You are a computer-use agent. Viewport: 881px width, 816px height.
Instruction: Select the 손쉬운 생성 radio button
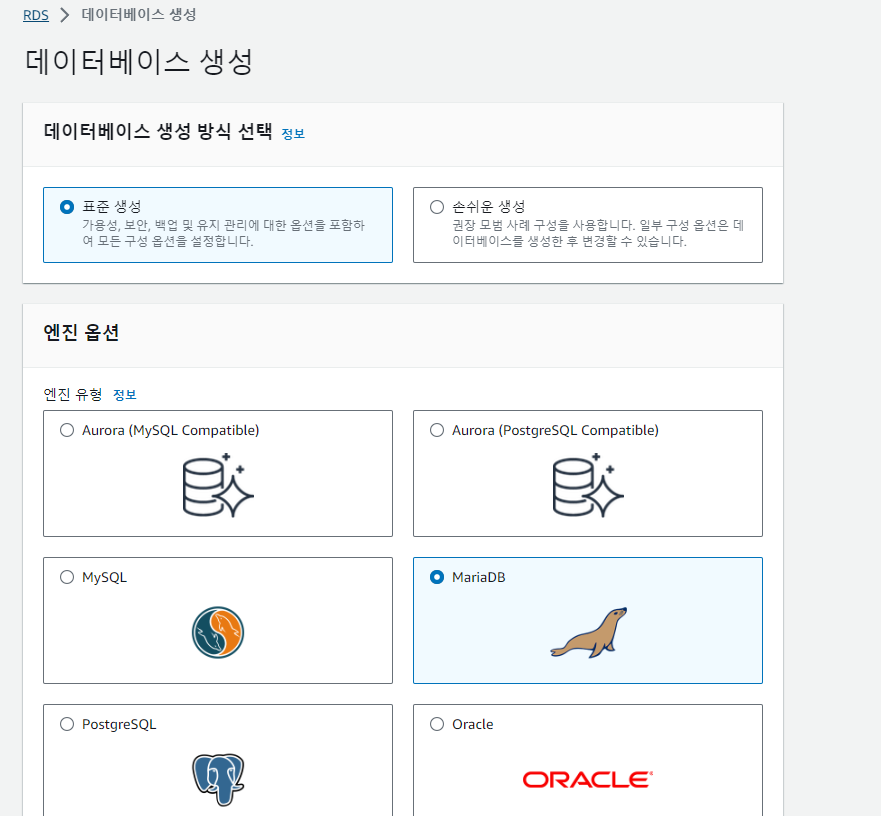(x=437, y=207)
